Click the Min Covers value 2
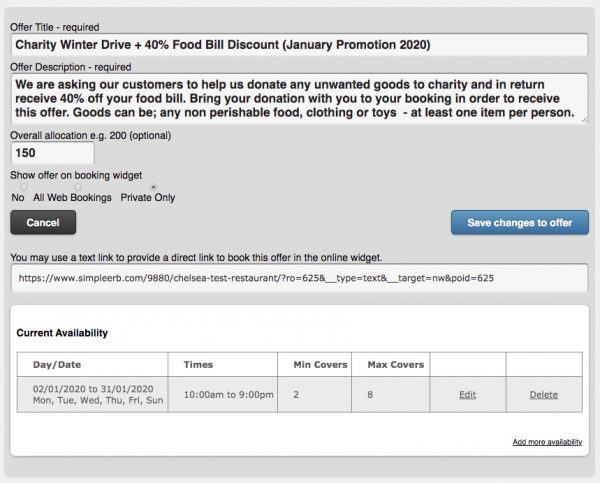Screen dimensions: 600x483 pyautogui.click(x=295, y=395)
